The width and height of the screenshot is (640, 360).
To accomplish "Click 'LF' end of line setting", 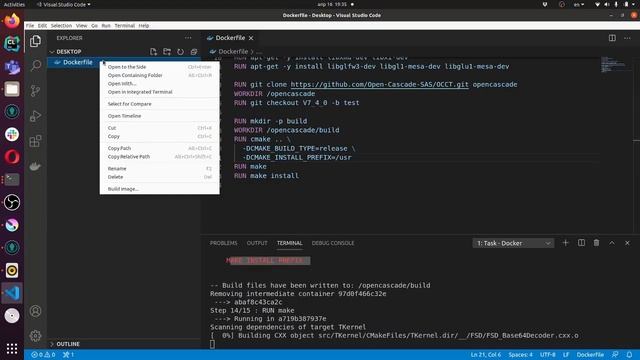I will pos(566,355).
